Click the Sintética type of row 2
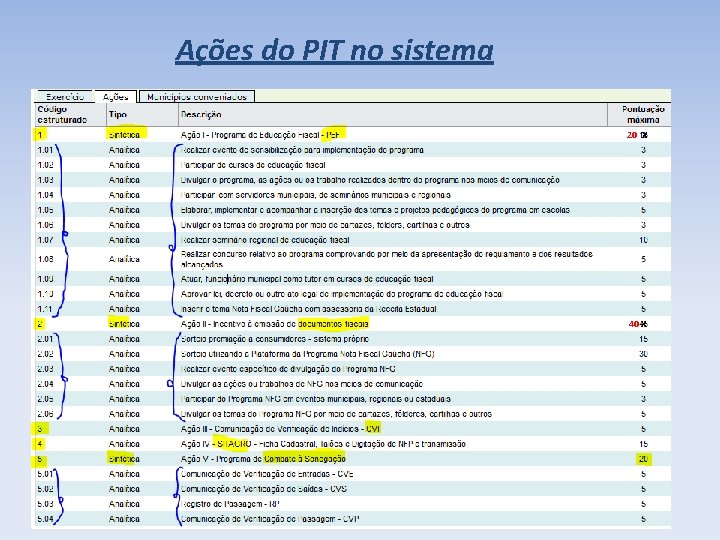The height and width of the screenshot is (540, 720). (124, 324)
